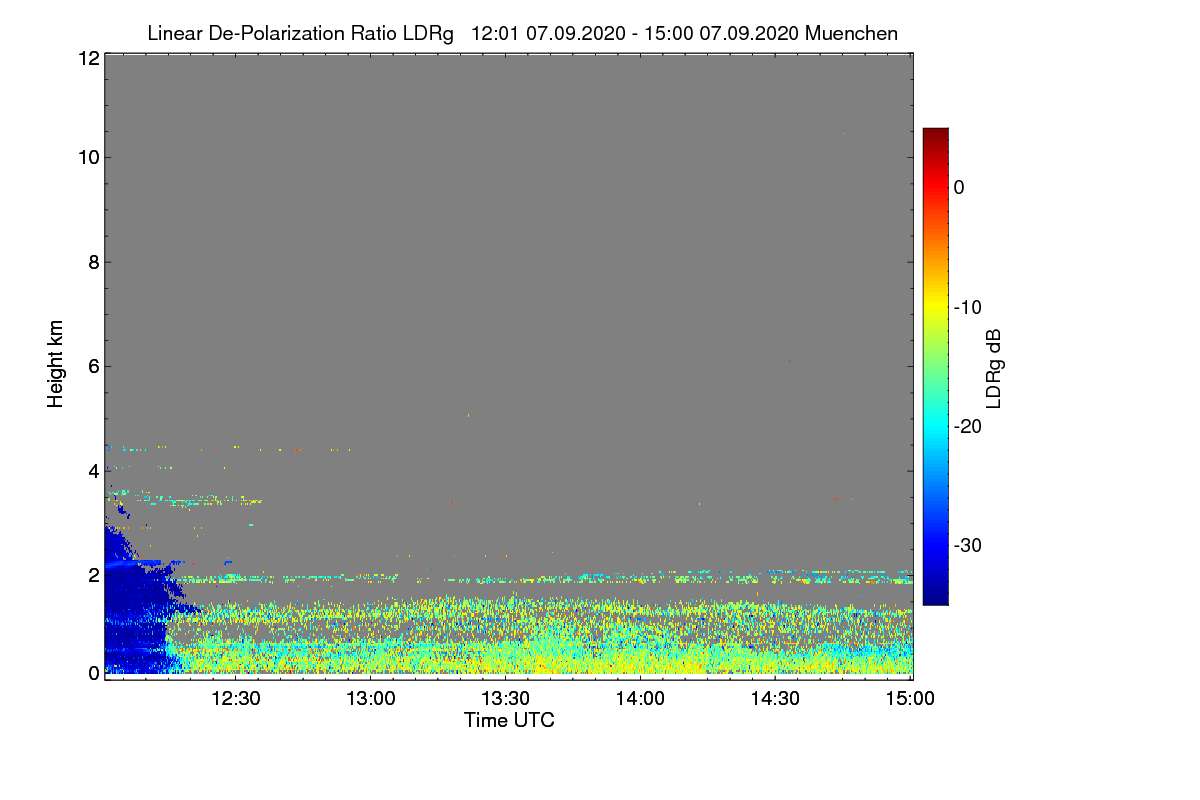Click the 8 km height tick label
This screenshot has width=1200, height=800.
click(91, 262)
